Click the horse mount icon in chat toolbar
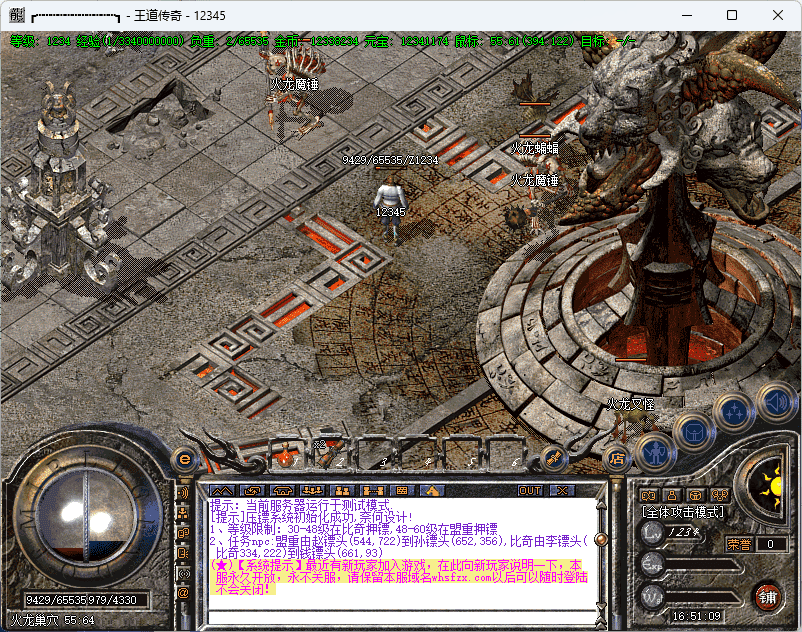Screen dimensions: 802x632 click(432, 491)
